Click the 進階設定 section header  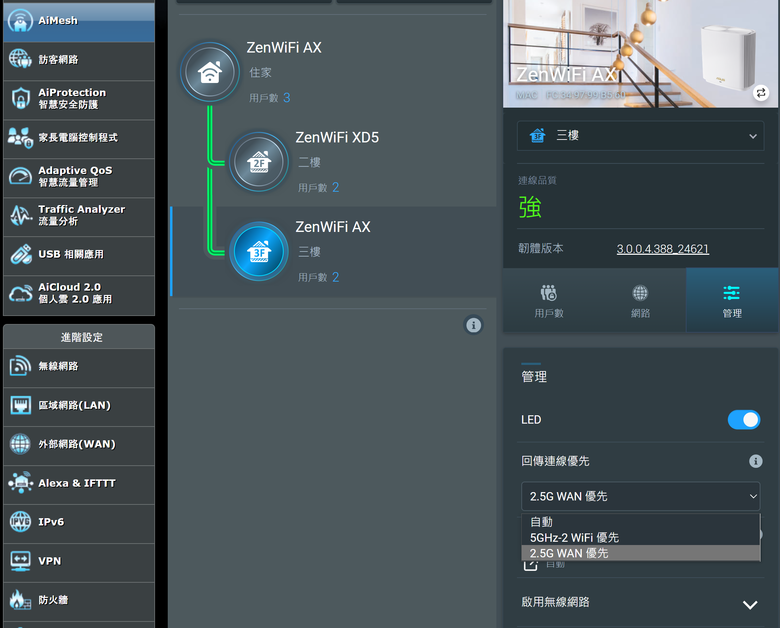pos(81,337)
